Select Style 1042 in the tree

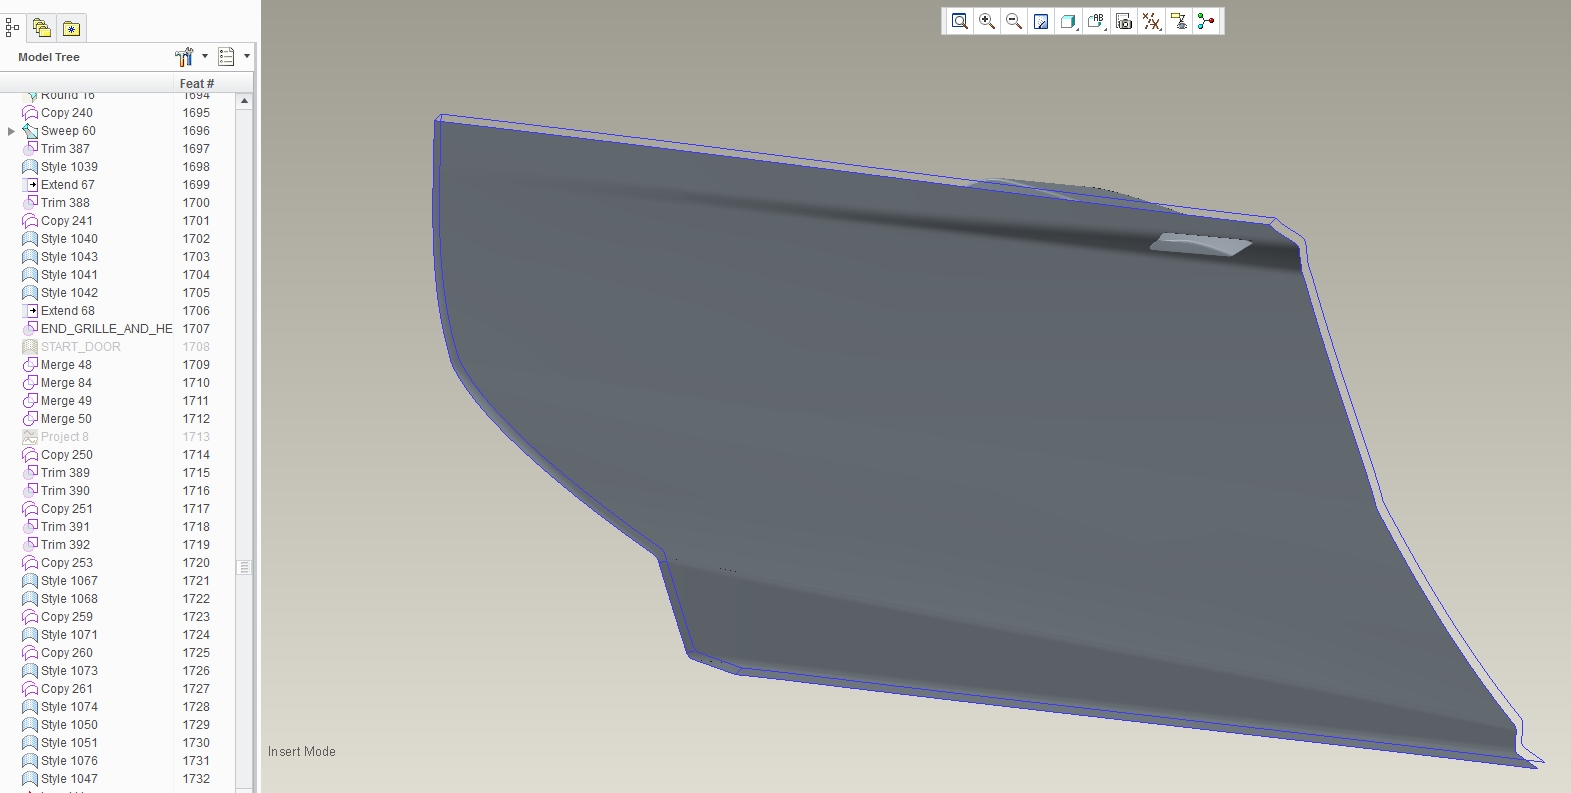click(x=69, y=293)
